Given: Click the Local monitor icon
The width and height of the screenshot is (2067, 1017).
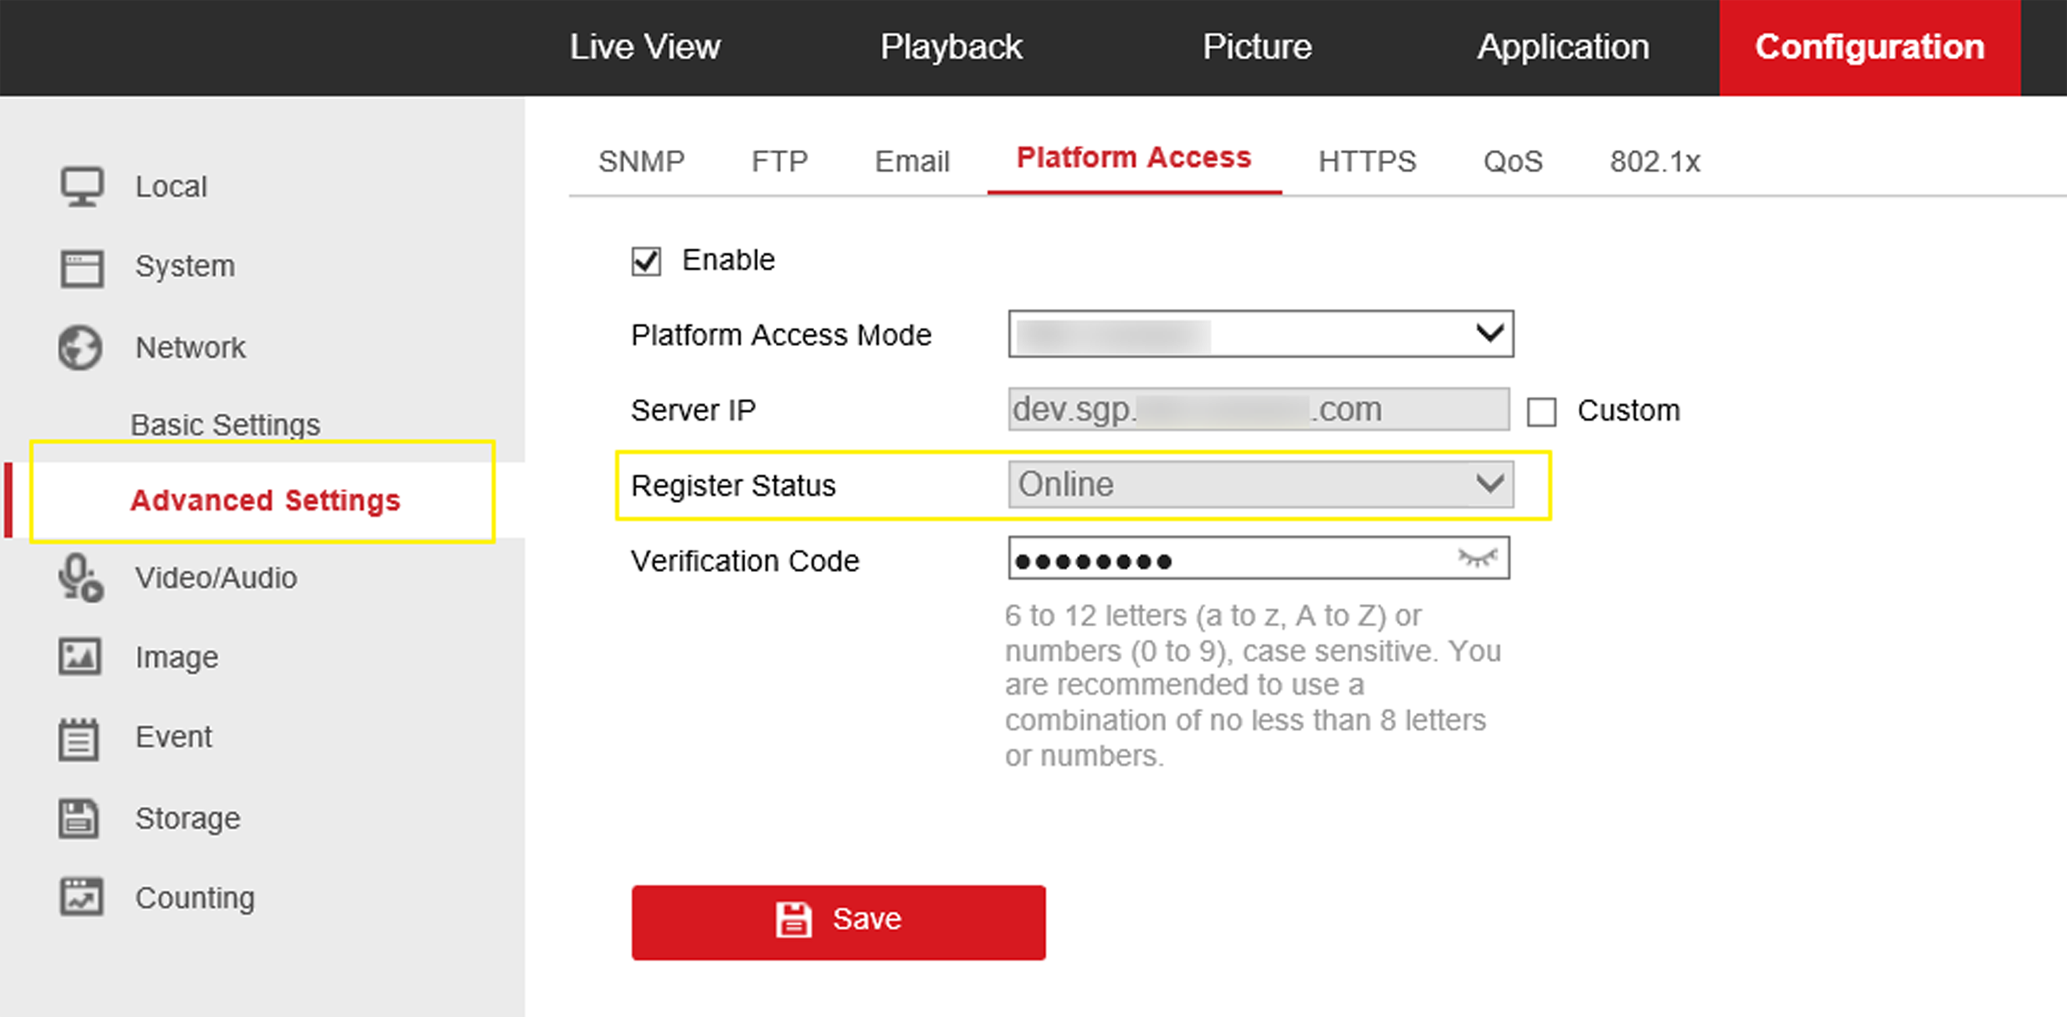Looking at the screenshot, I should pos(81,187).
